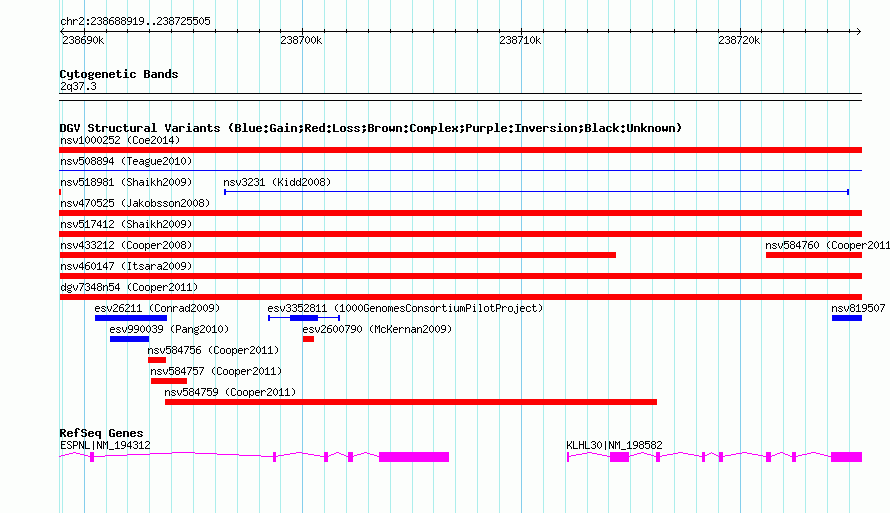Select the nsv584759 long red loss bar
Image resolution: width=890 pixels, height=513 pixels.
pos(411,402)
